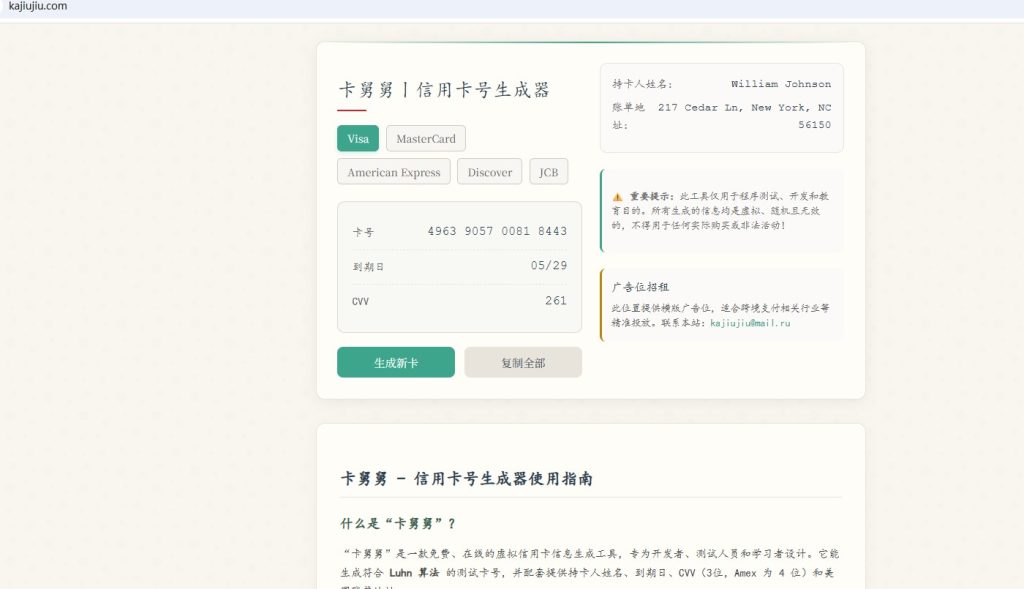Click the warning triangle icon
The width and height of the screenshot is (1024, 589).
coord(617,197)
